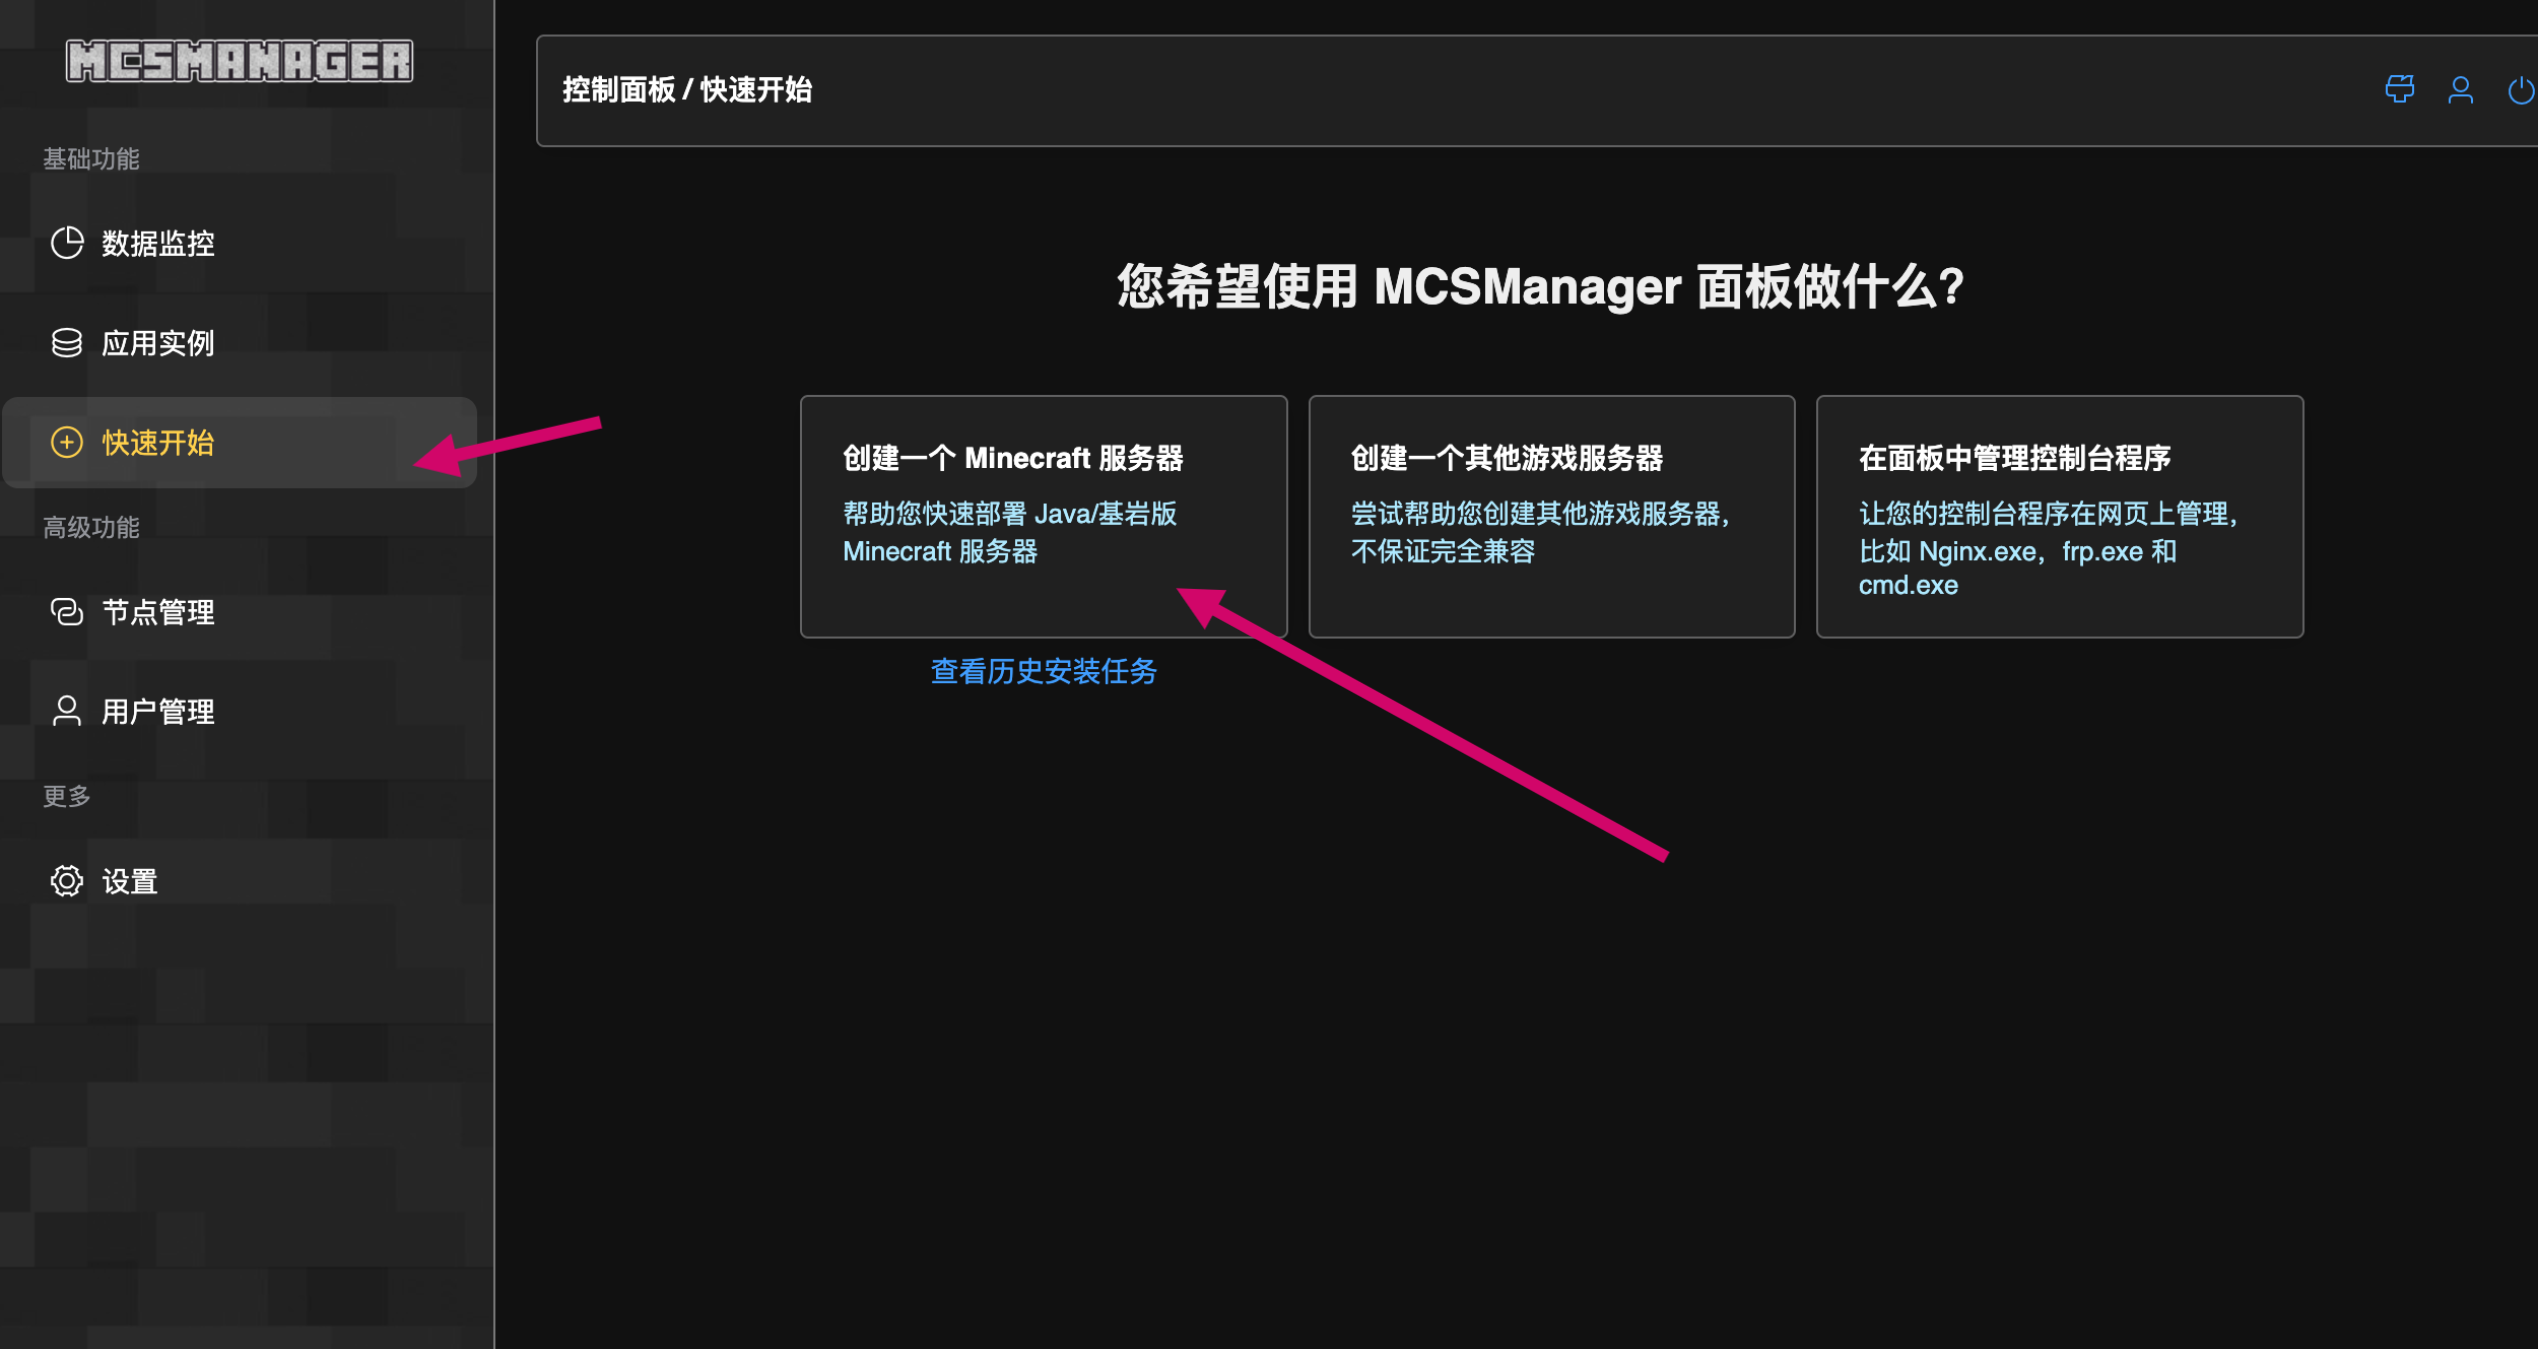Click 快速开始 breadcrumb text
Image resolution: width=2538 pixels, height=1349 pixels.
click(x=756, y=90)
